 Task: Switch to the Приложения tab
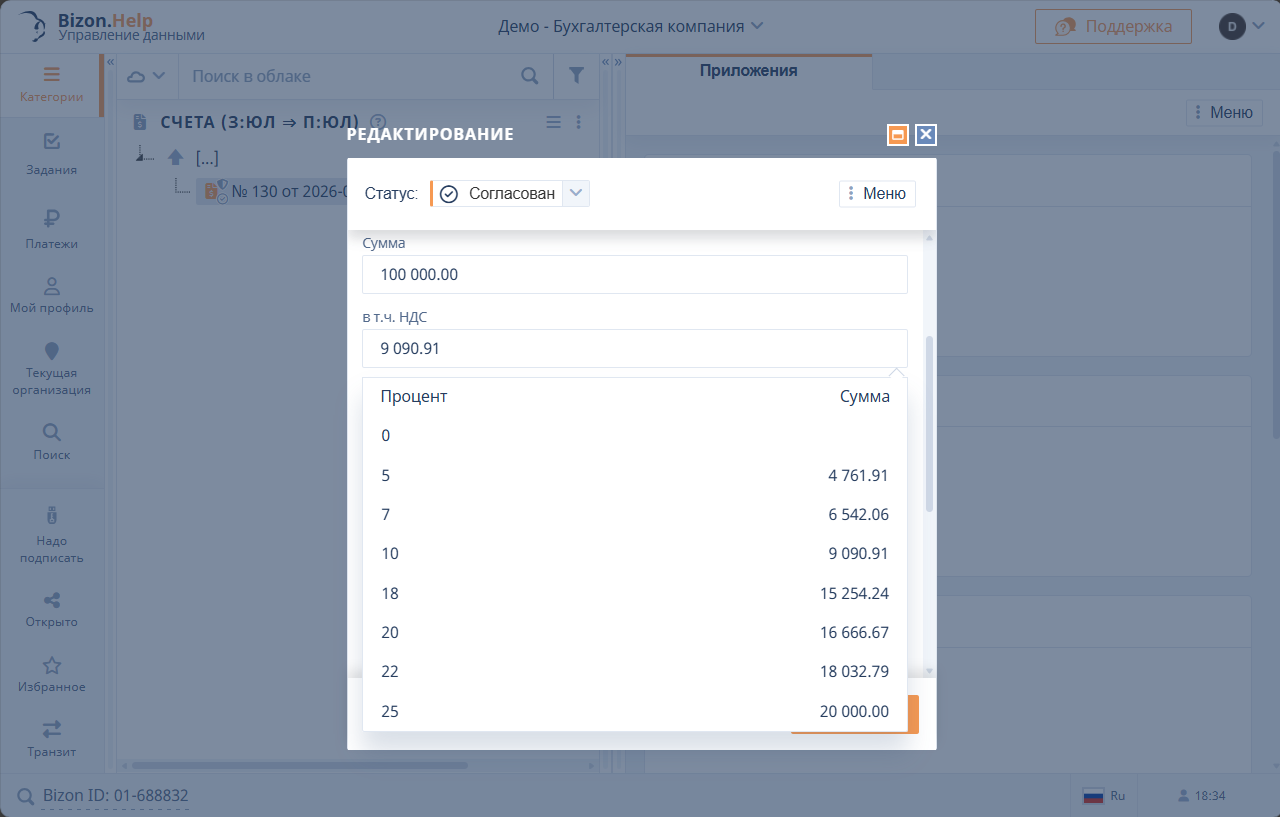[x=748, y=71]
